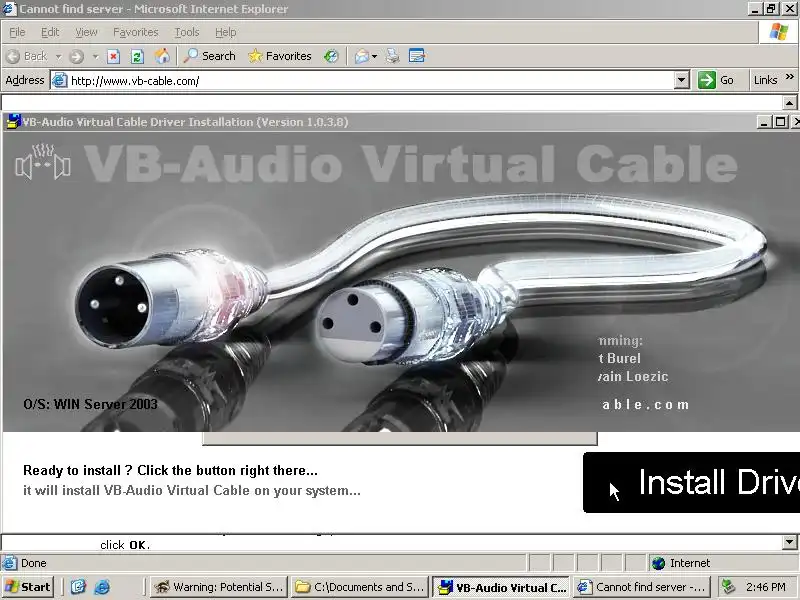This screenshot has height=600, width=800.
Task: Open the Help menu
Action: pos(226,32)
